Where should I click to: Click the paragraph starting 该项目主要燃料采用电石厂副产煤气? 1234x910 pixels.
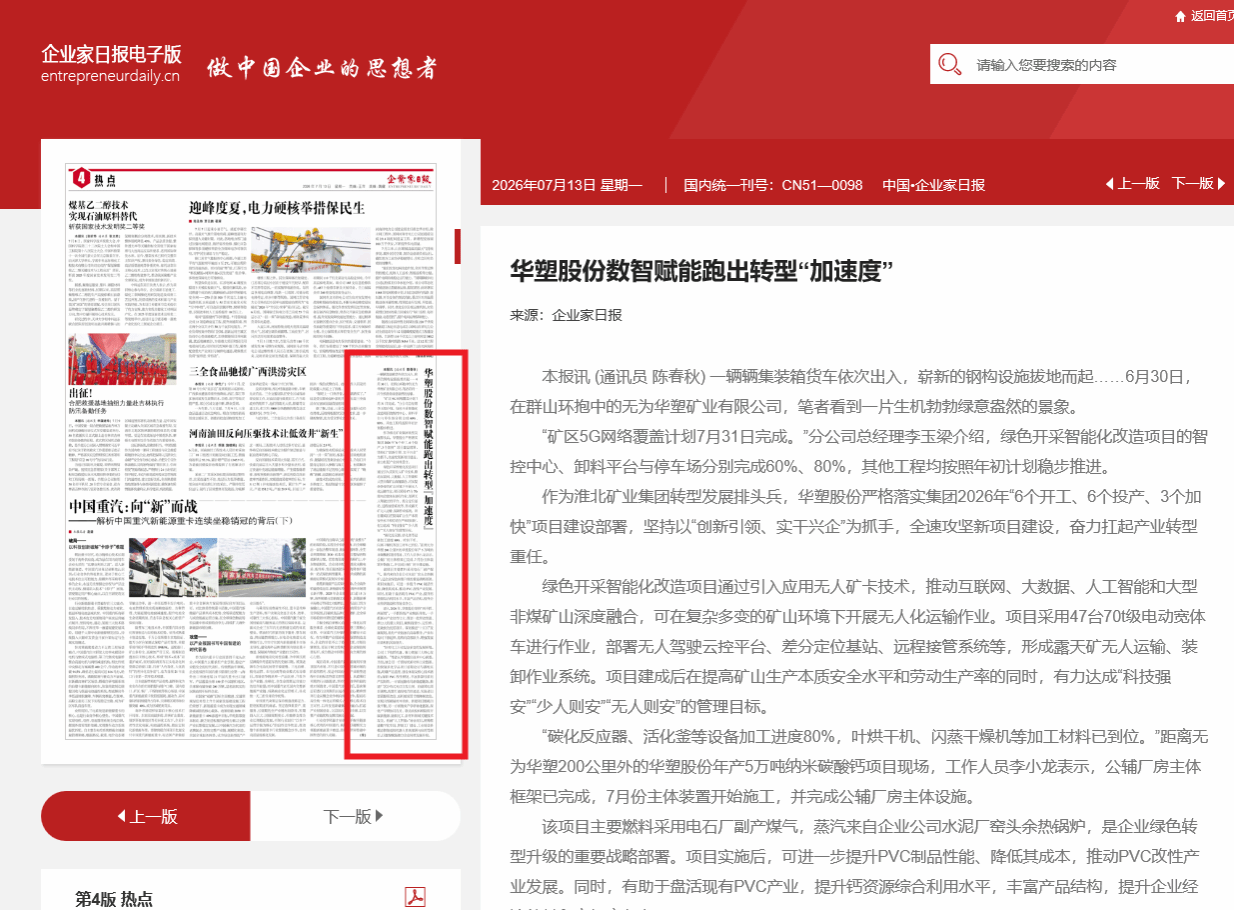[855, 862]
